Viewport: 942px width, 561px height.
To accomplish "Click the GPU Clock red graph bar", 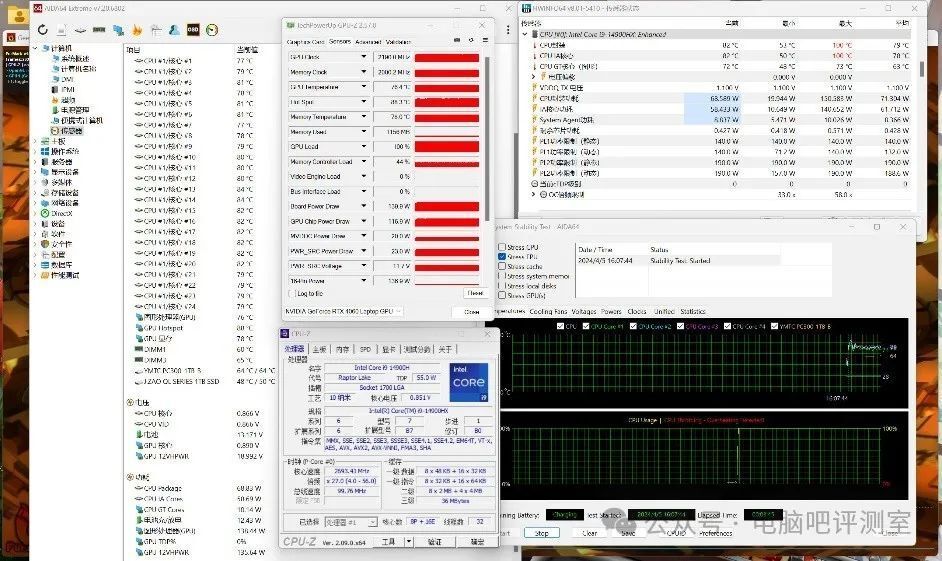I will coord(447,58).
